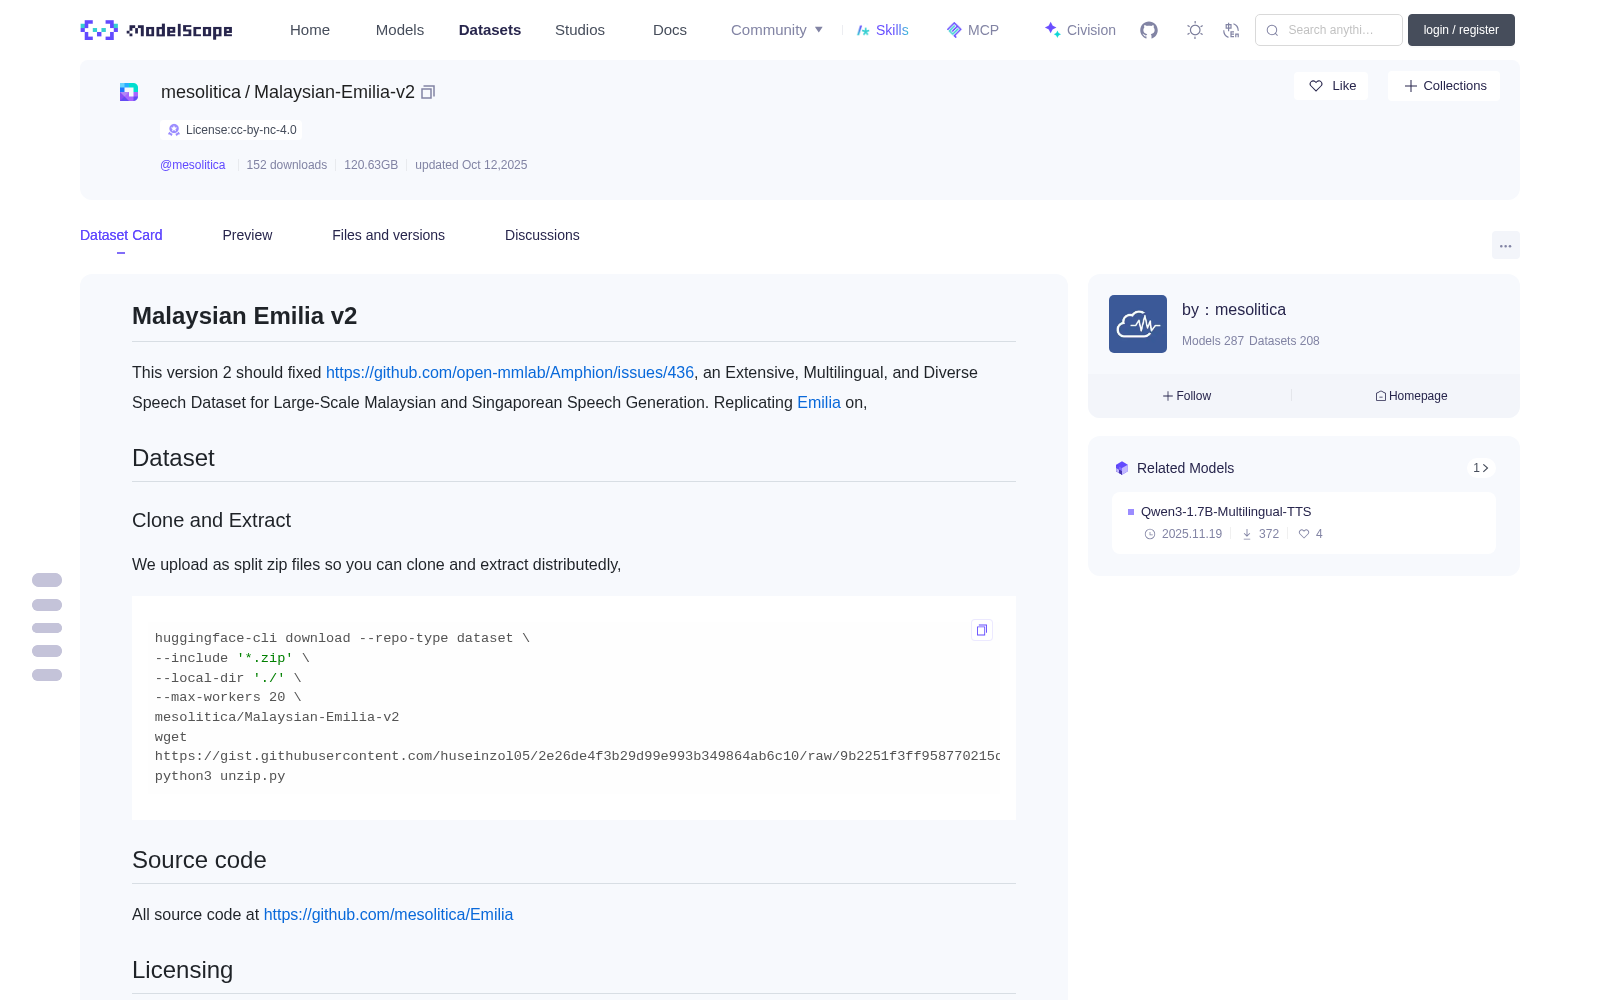Click the 'Licensing' heading
This screenshot has height=1000, width=1600.
pos(182,970)
